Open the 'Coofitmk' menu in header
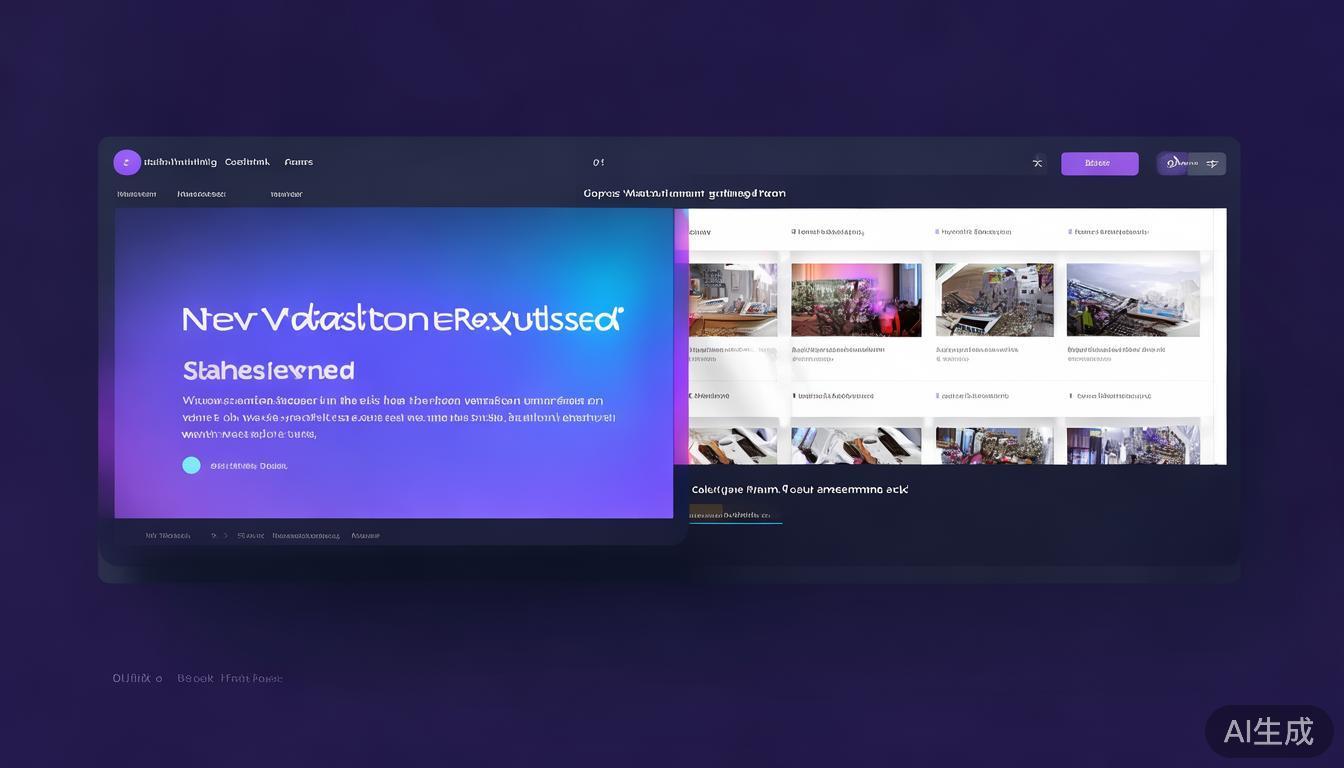This screenshot has width=1344, height=768. coord(247,162)
